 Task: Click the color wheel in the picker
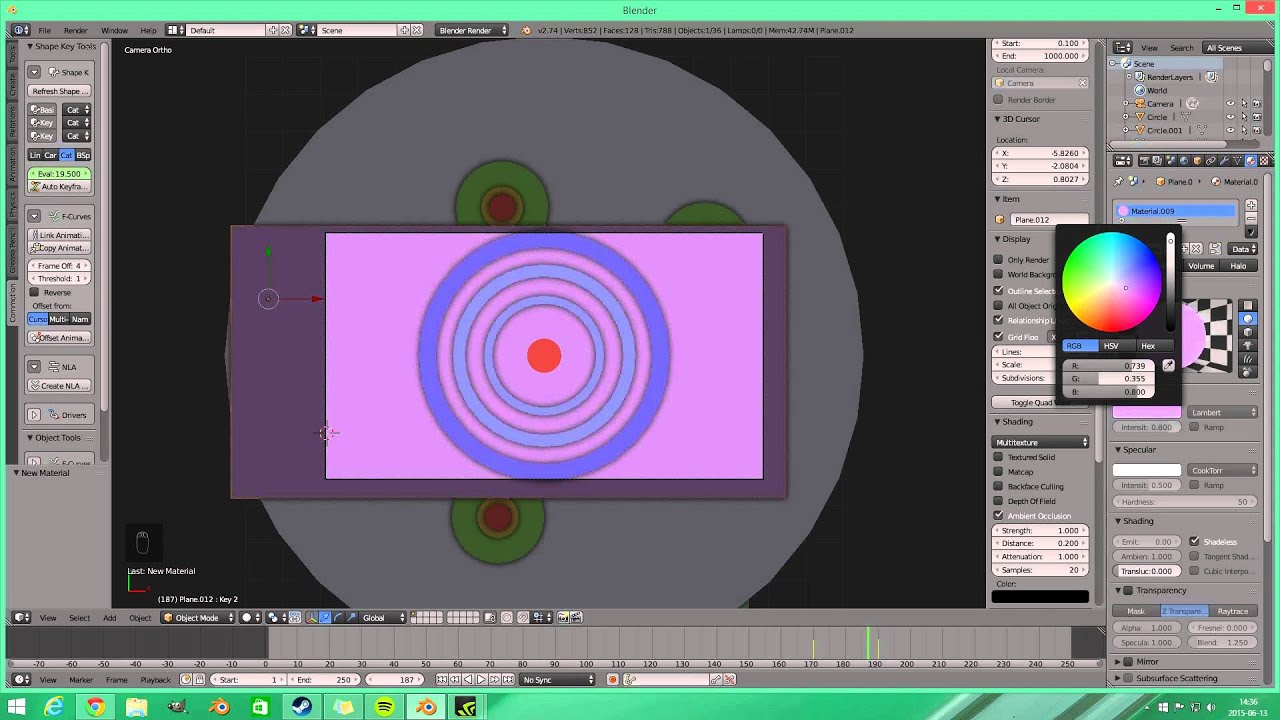1110,283
